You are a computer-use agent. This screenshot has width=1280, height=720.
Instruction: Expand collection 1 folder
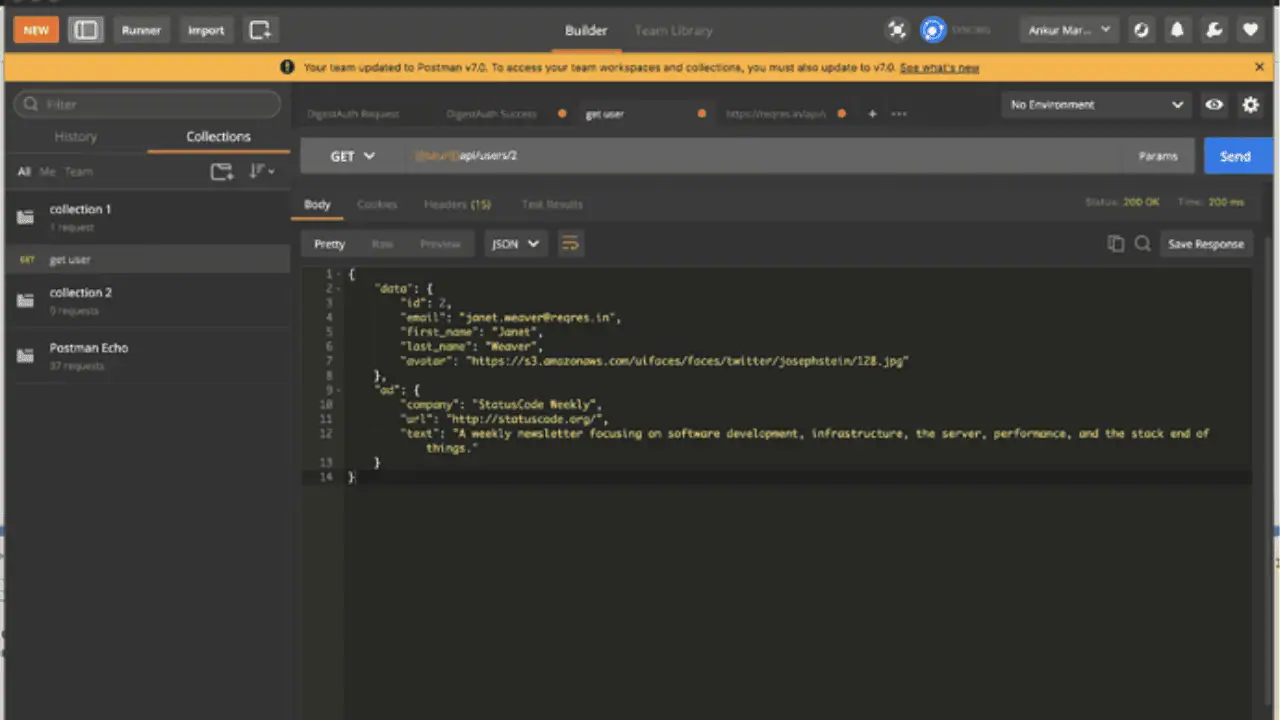148,217
